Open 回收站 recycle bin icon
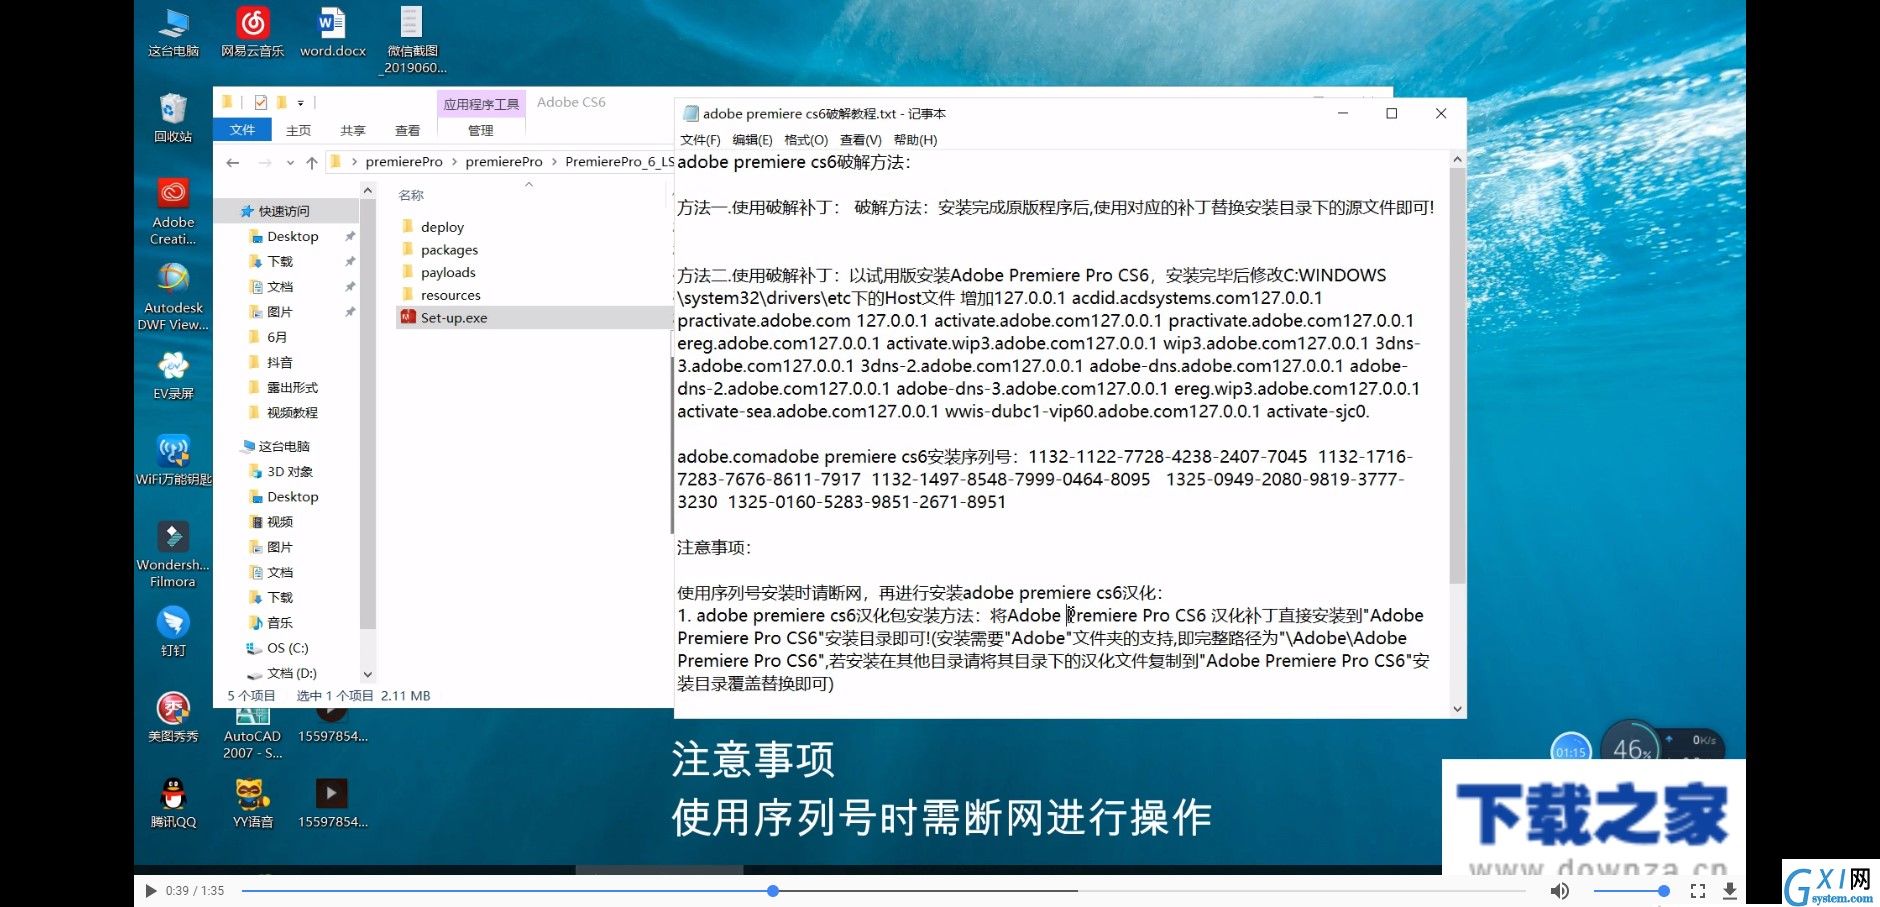The height and width of the screenshot is (907, 1880). pos(173,118)
